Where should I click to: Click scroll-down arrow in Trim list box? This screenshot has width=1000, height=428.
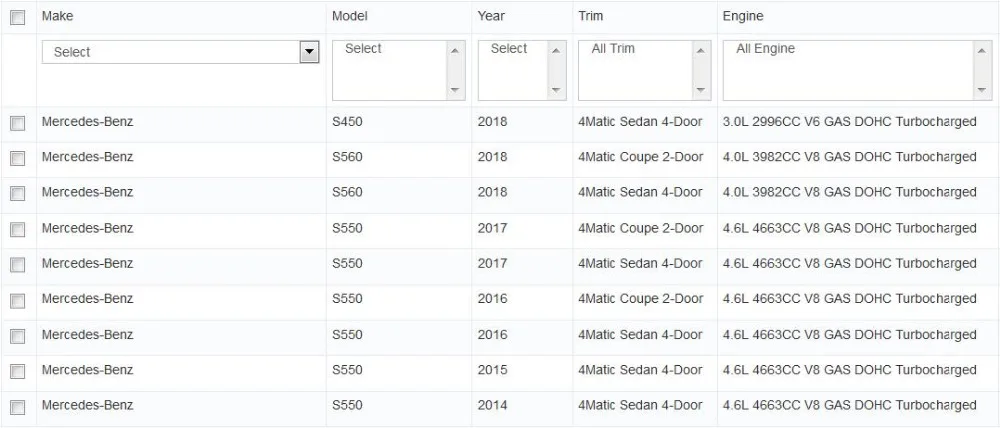click(x=702, y=90)
